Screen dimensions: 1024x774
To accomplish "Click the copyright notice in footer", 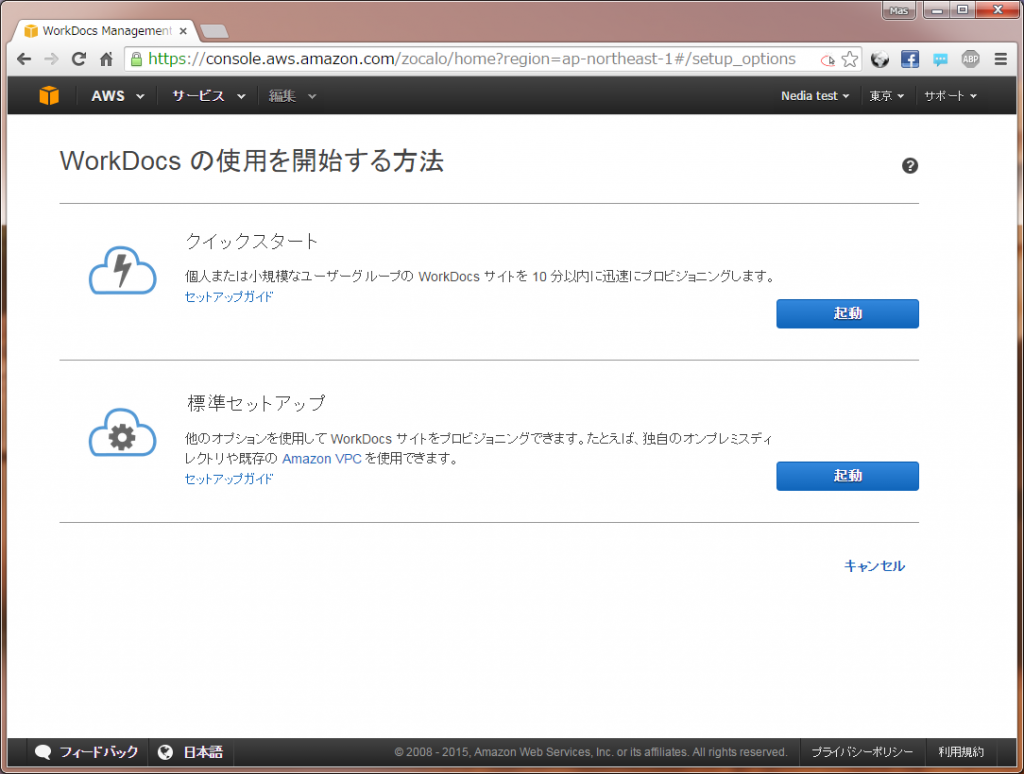I will click(590, 752).
